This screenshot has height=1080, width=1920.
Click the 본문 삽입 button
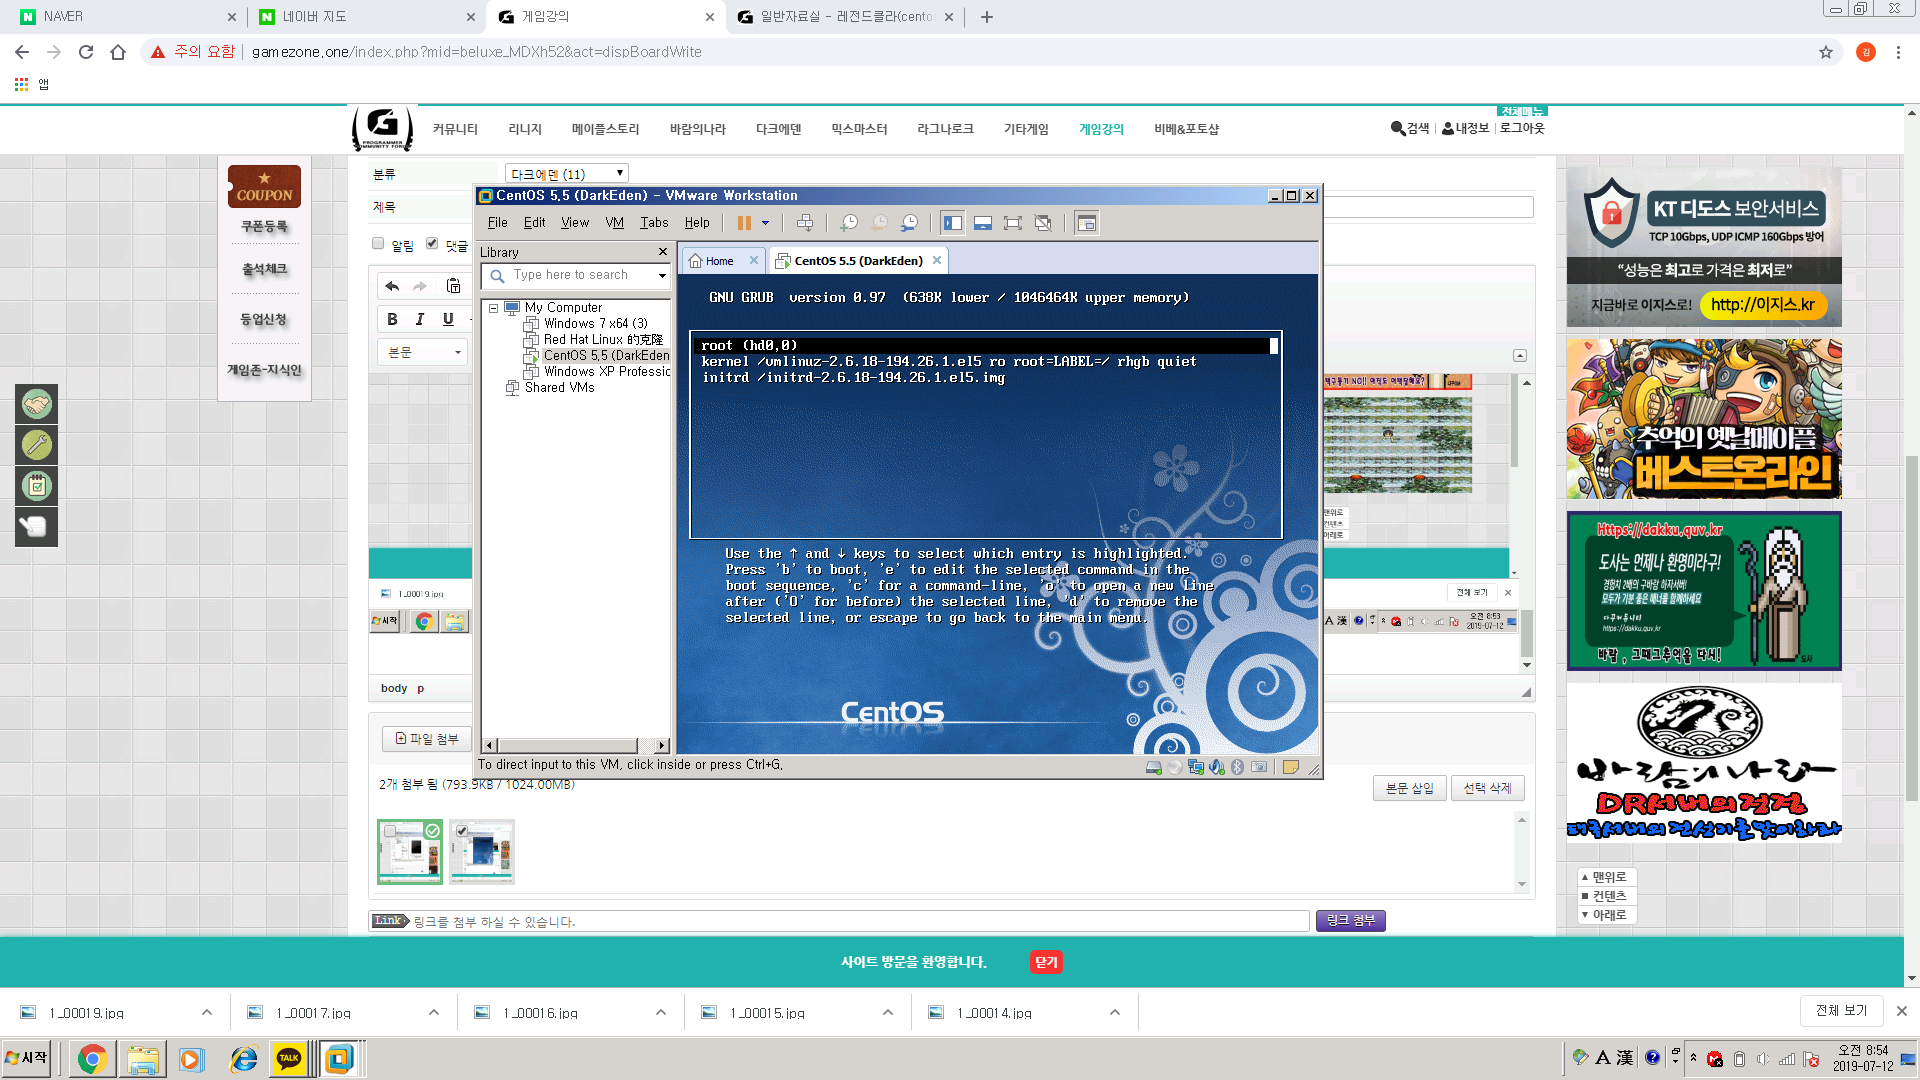click(x=1409, y=788)
